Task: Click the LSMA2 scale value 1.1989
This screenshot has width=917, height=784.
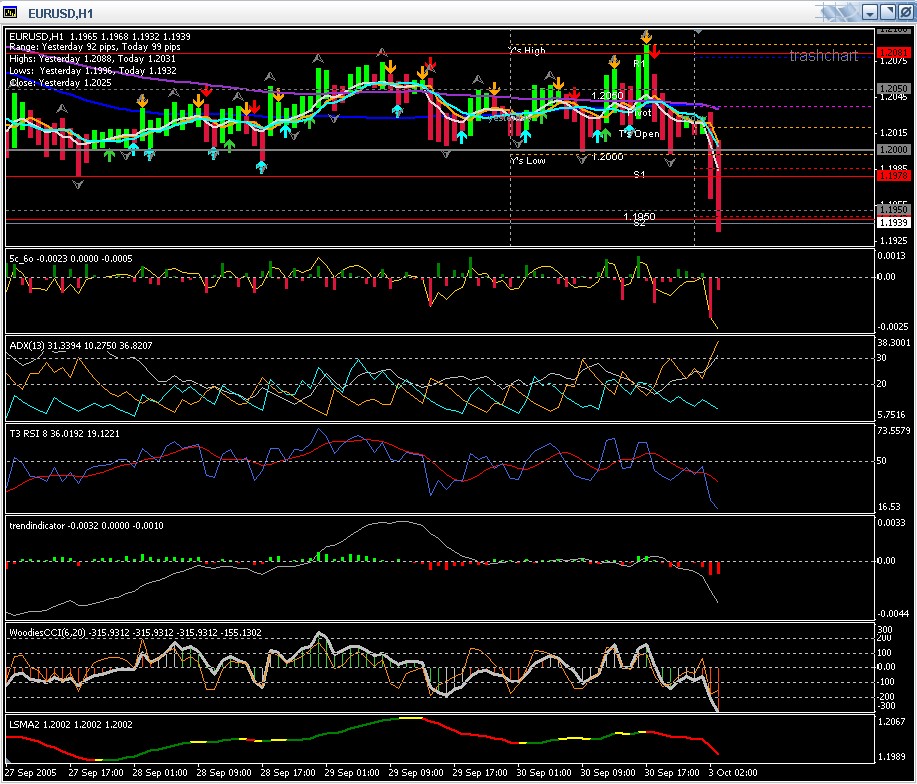Action: (x=892, y=757)
